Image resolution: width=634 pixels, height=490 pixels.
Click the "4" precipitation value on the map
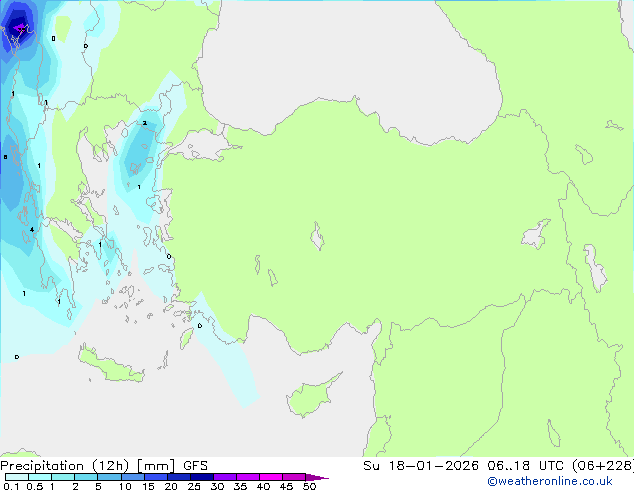[x=32, y=230]
